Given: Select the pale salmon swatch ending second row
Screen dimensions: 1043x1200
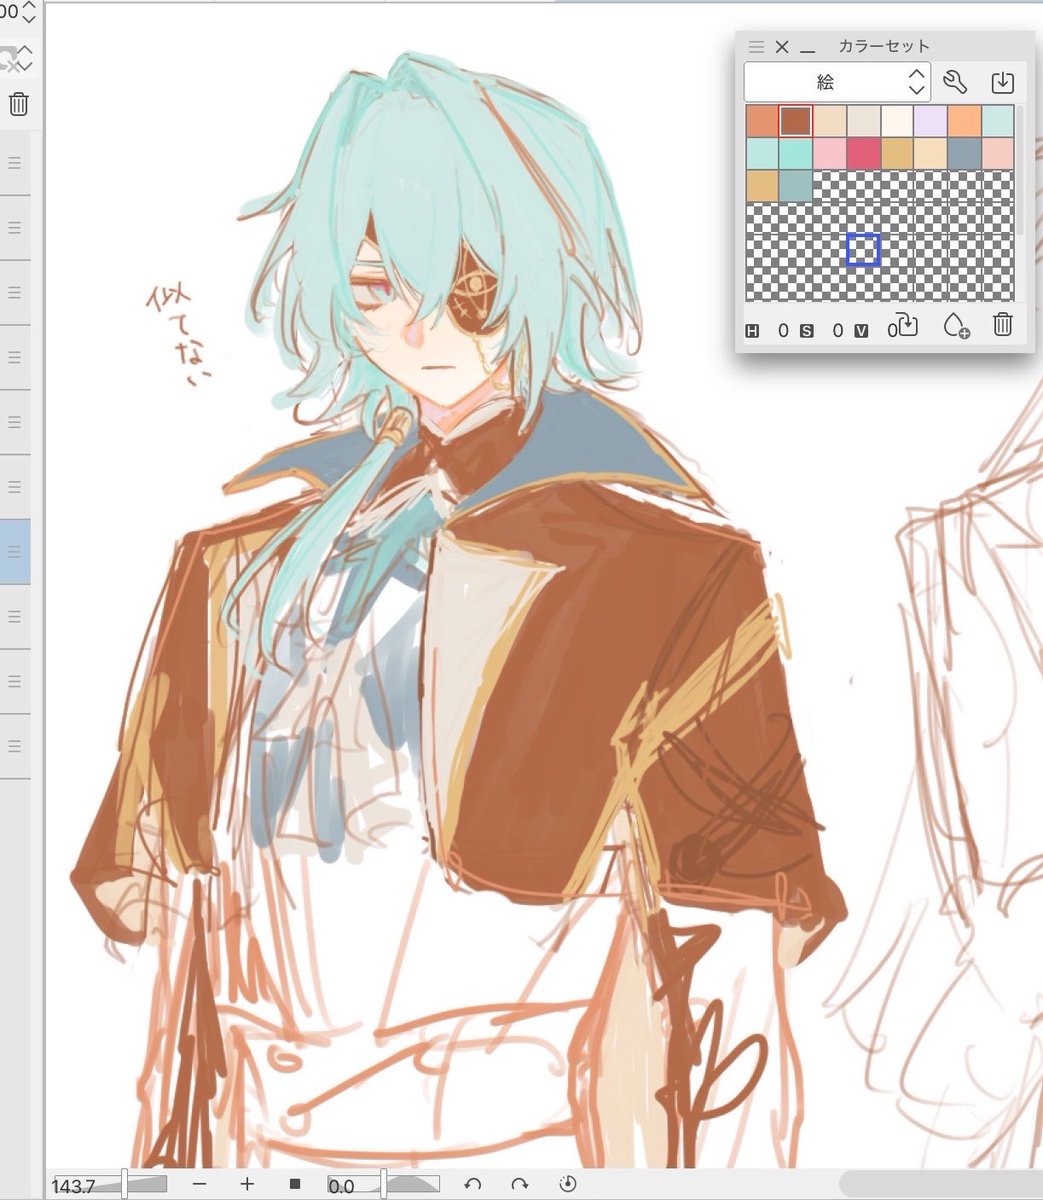Looking at the screenshot, I should tap(998, 154).
